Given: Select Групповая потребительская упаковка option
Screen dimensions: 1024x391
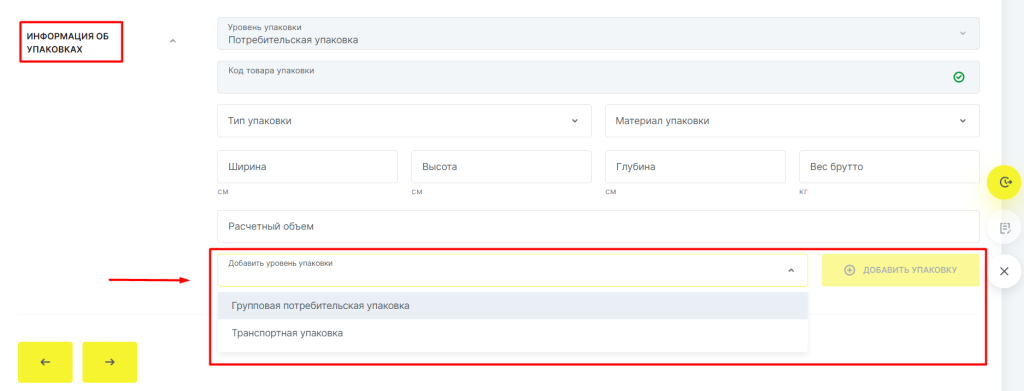Looking at the screenshot, I should [x=513, y=305].
